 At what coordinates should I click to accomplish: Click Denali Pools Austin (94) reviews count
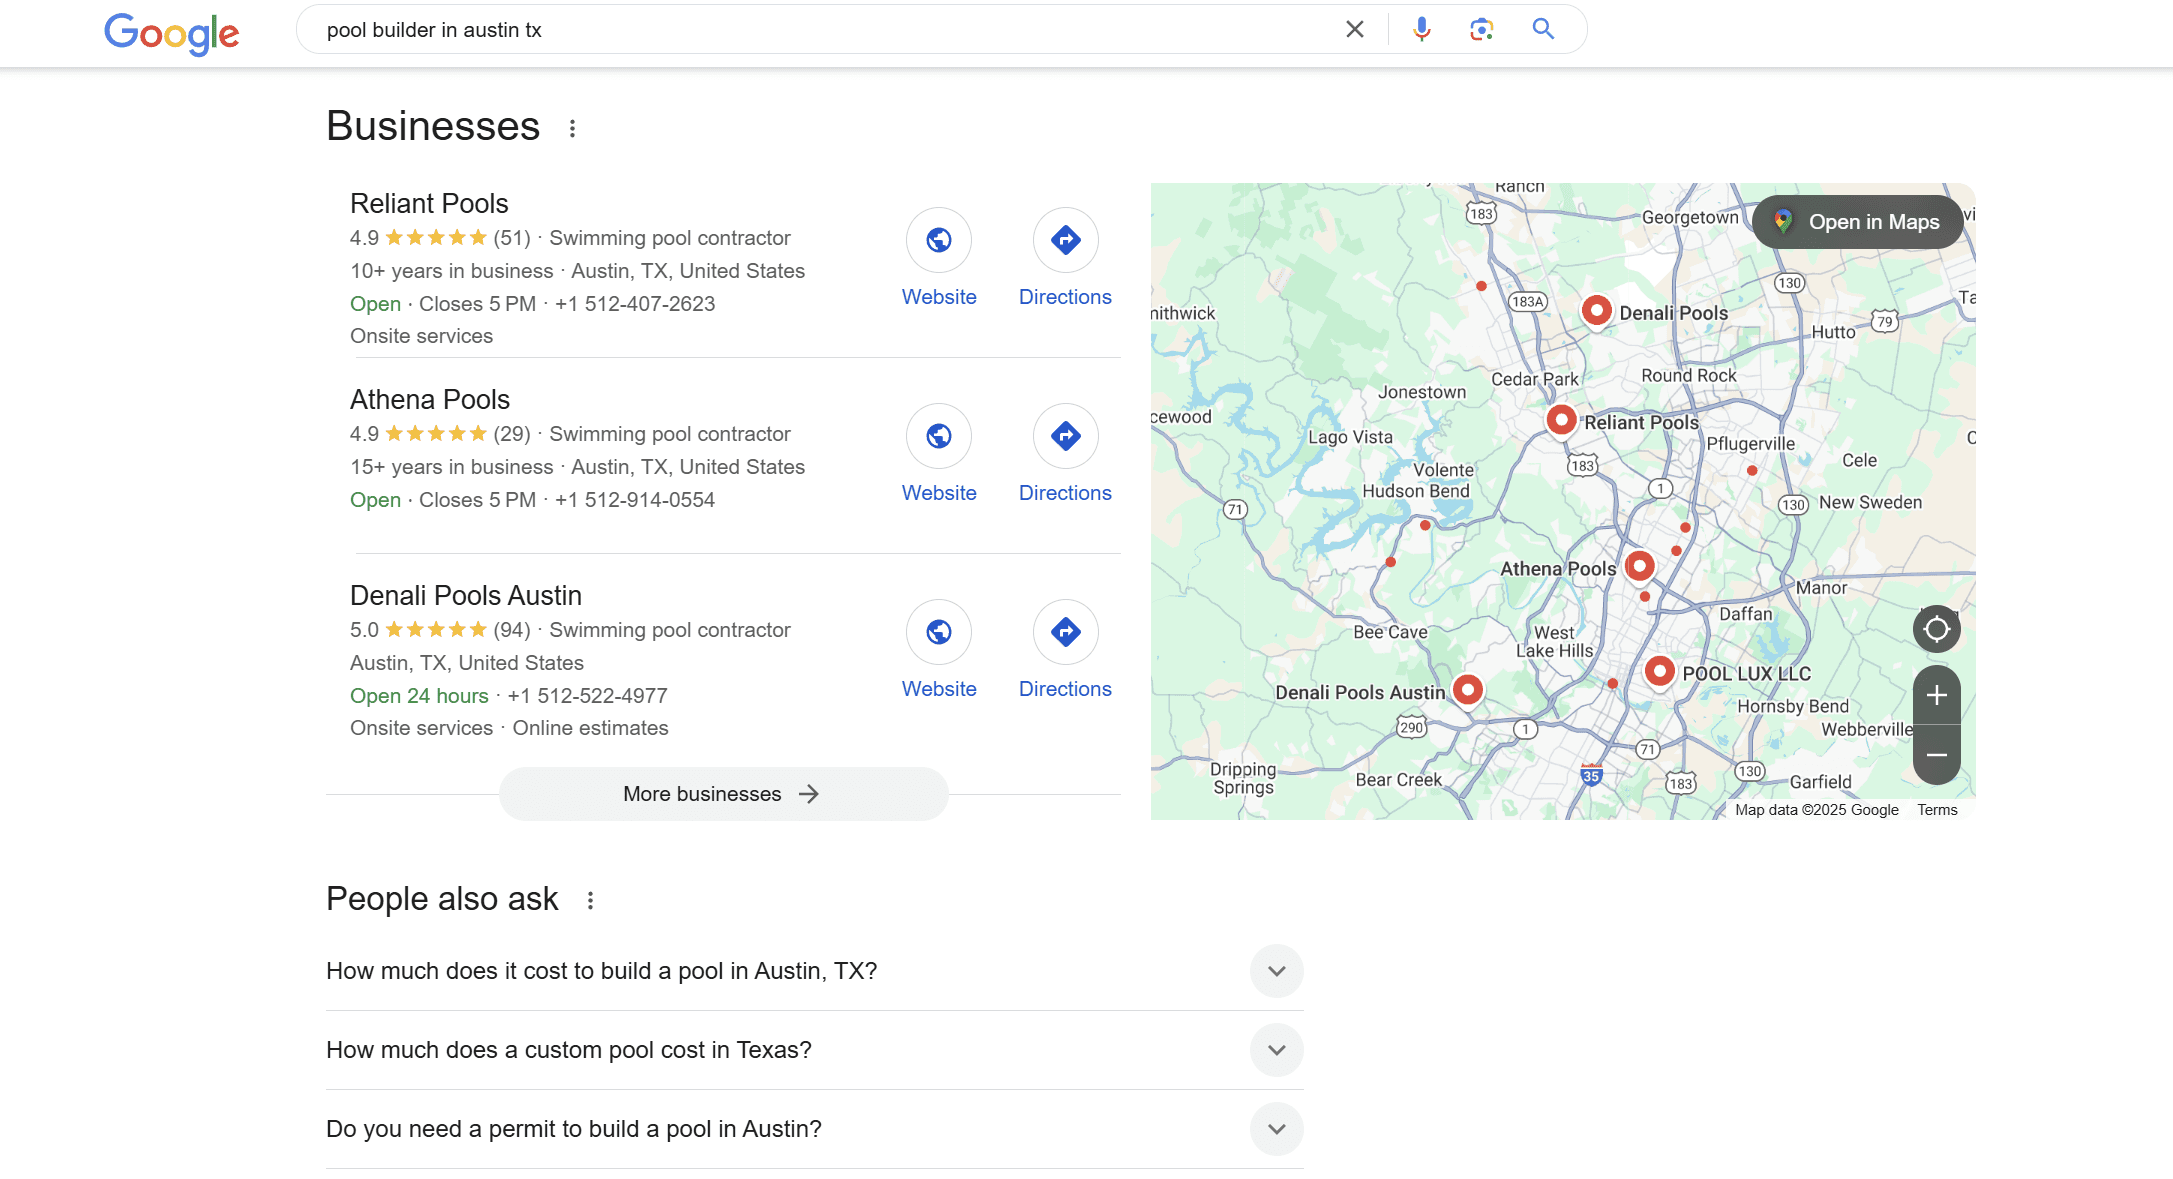tap(512, 630)
